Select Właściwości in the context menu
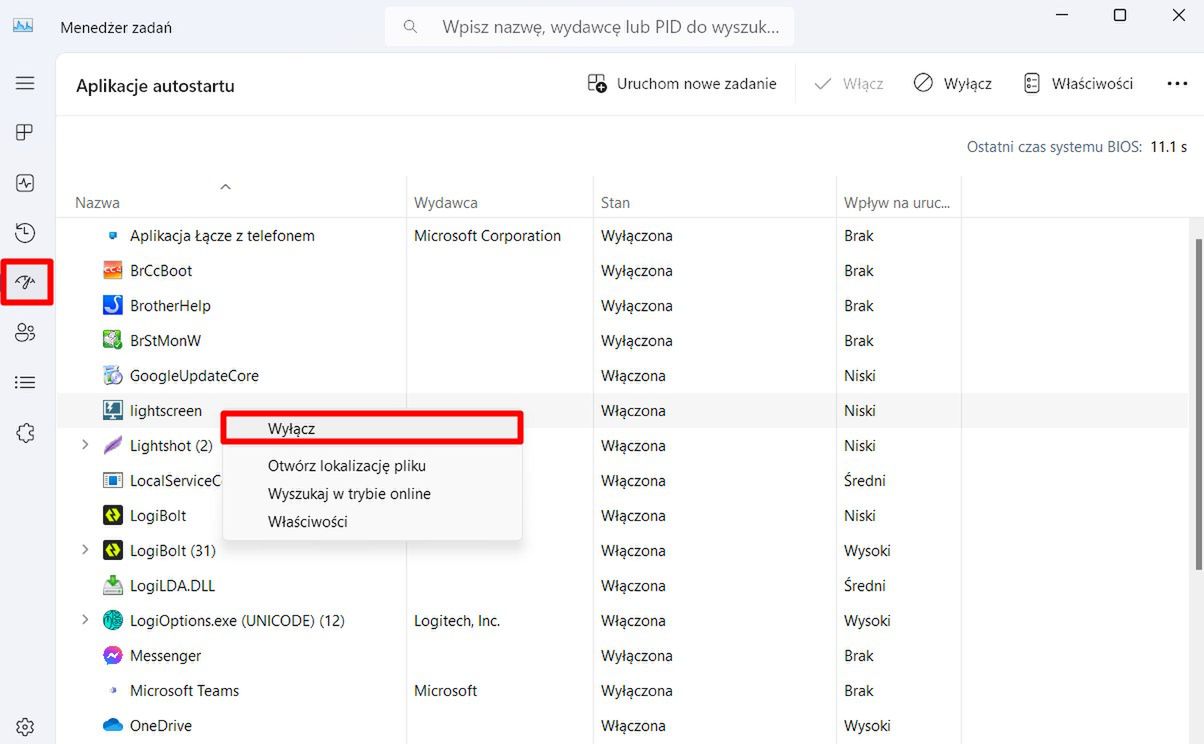The width and height of the screenshot is (1204, 744). [x=307, y=521]
